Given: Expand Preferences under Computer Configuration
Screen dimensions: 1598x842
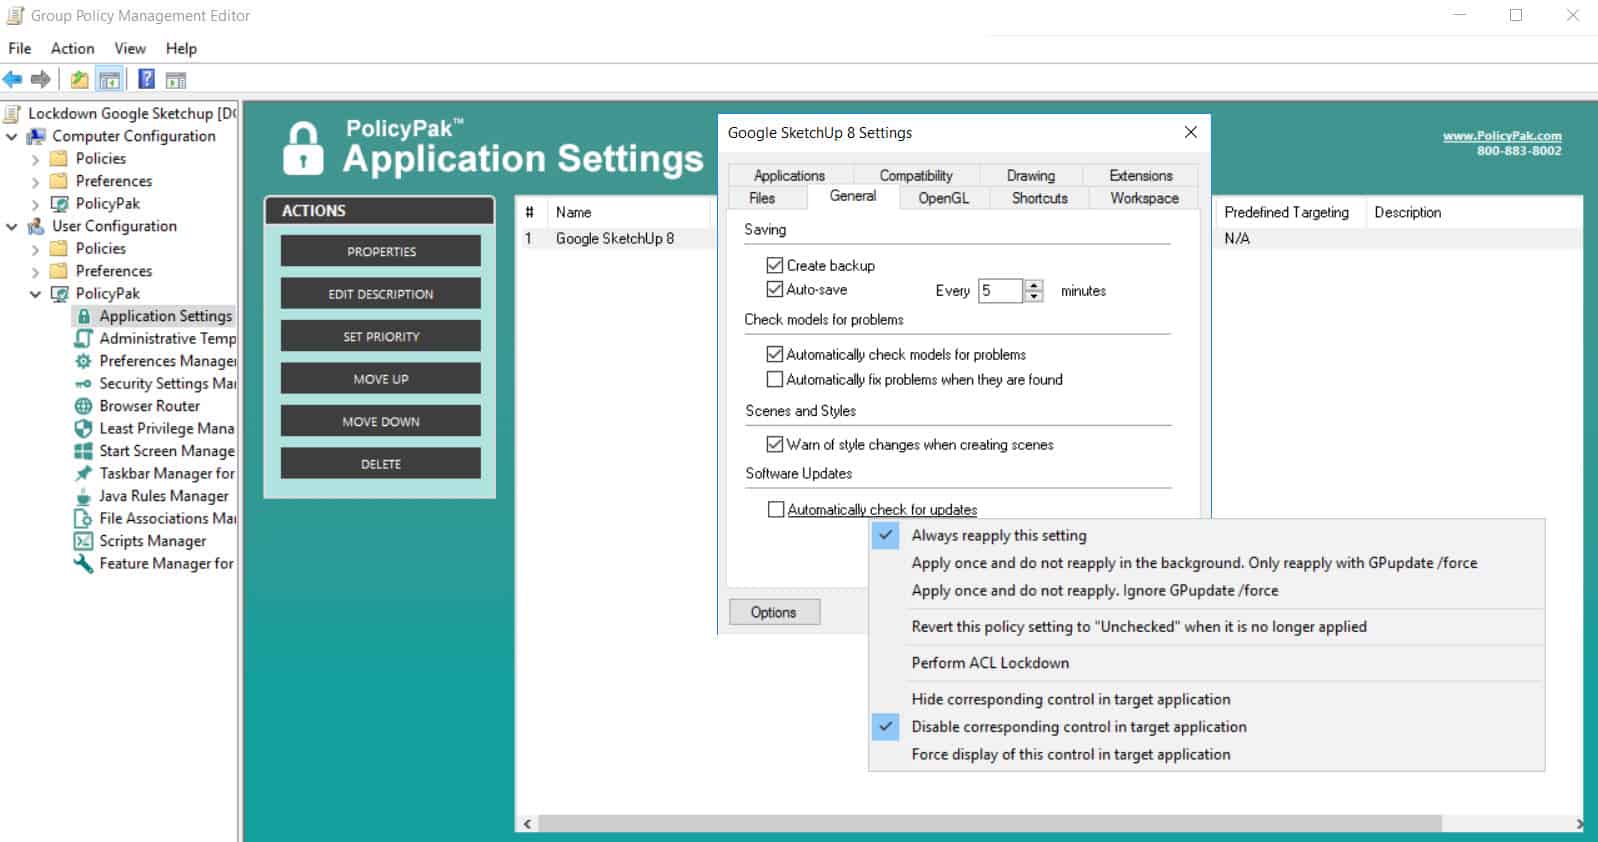Looking at the screenshot, I should tap(36, 181).
